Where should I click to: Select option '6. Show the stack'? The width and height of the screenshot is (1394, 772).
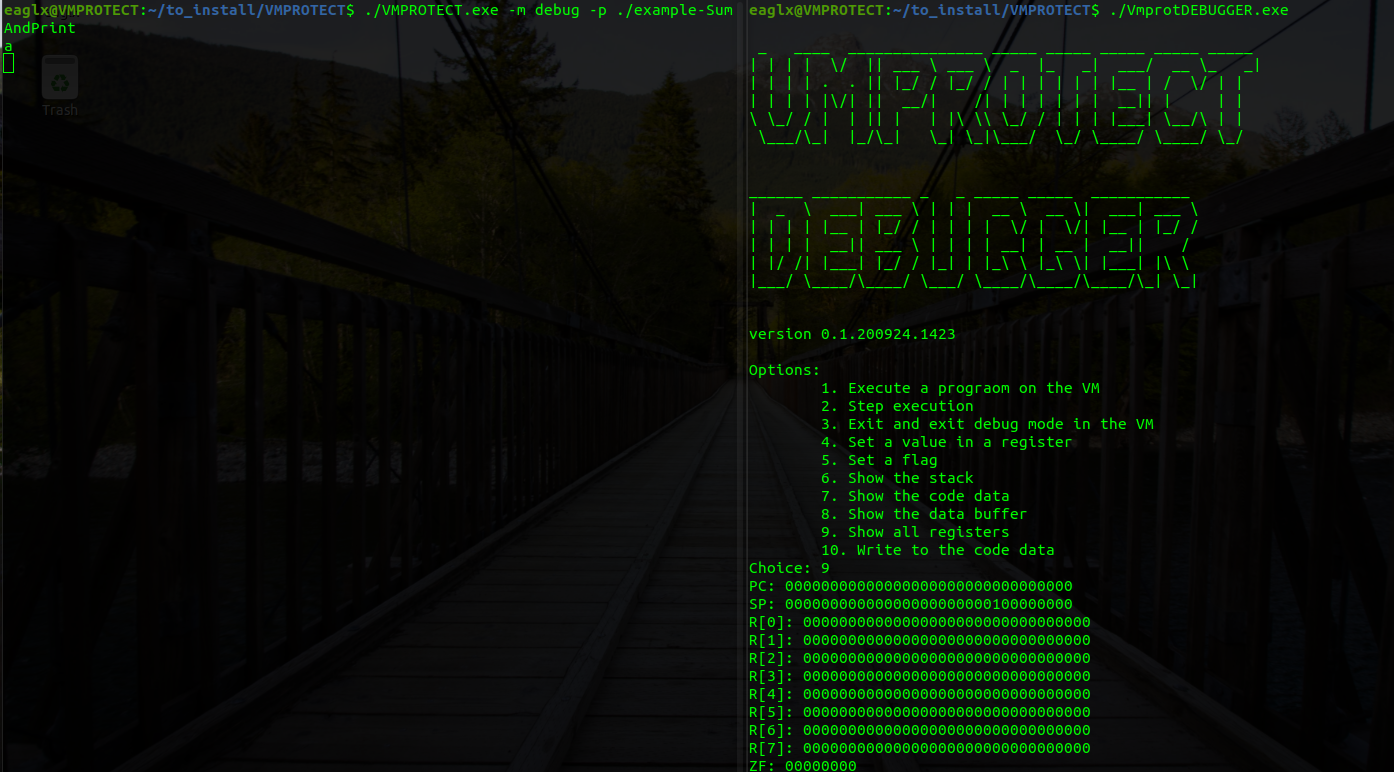[897, 478]
